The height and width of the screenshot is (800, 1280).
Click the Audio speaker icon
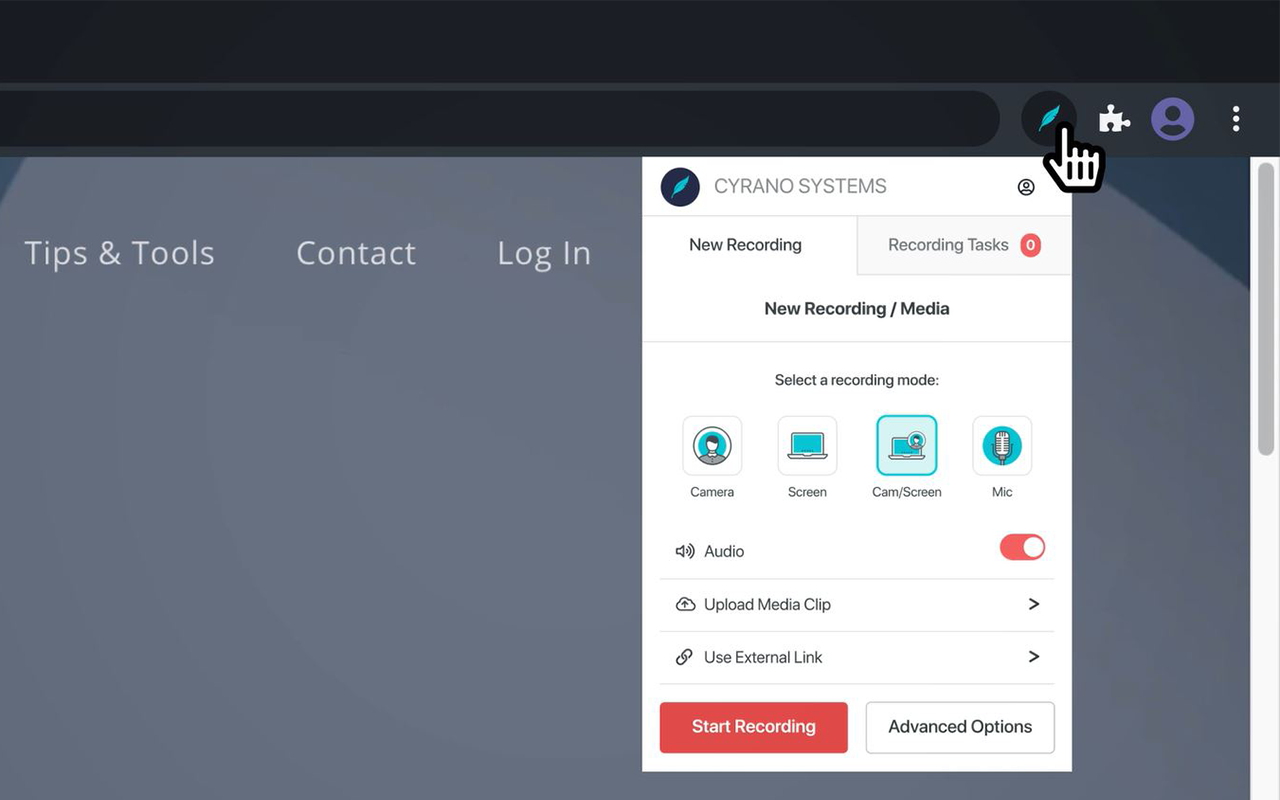coord(685,551)
